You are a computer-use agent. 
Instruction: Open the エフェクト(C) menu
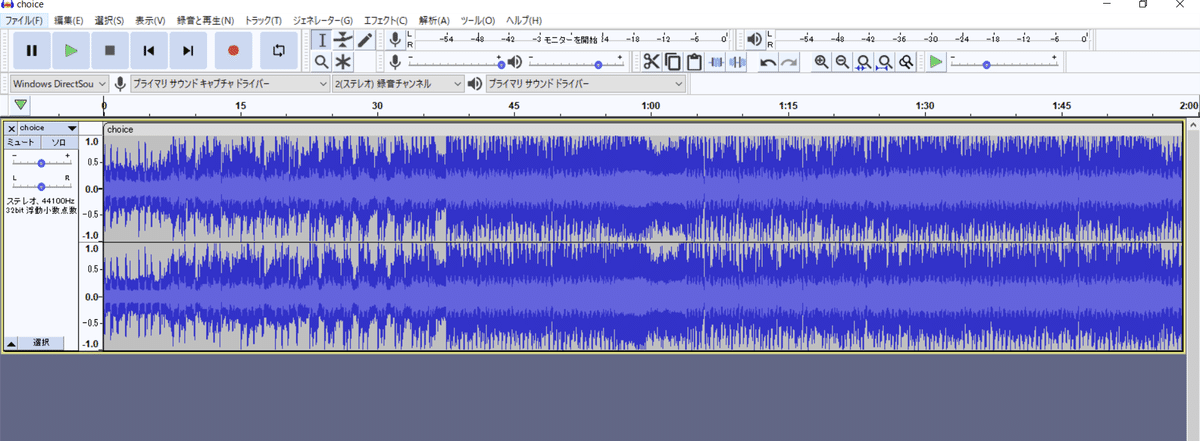[385, 20]
